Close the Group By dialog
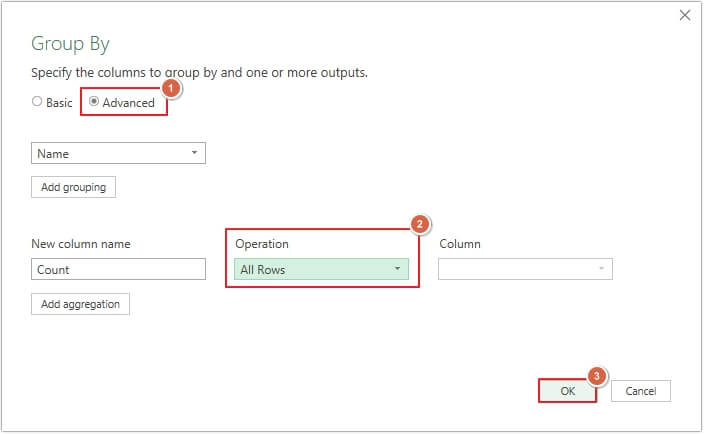Screen dimensions: 704x434 pyautogui.click(x=685, y=15)
